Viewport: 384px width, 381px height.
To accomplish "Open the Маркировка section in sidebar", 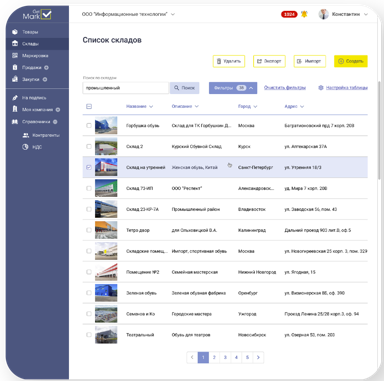I will pos(35,56).
